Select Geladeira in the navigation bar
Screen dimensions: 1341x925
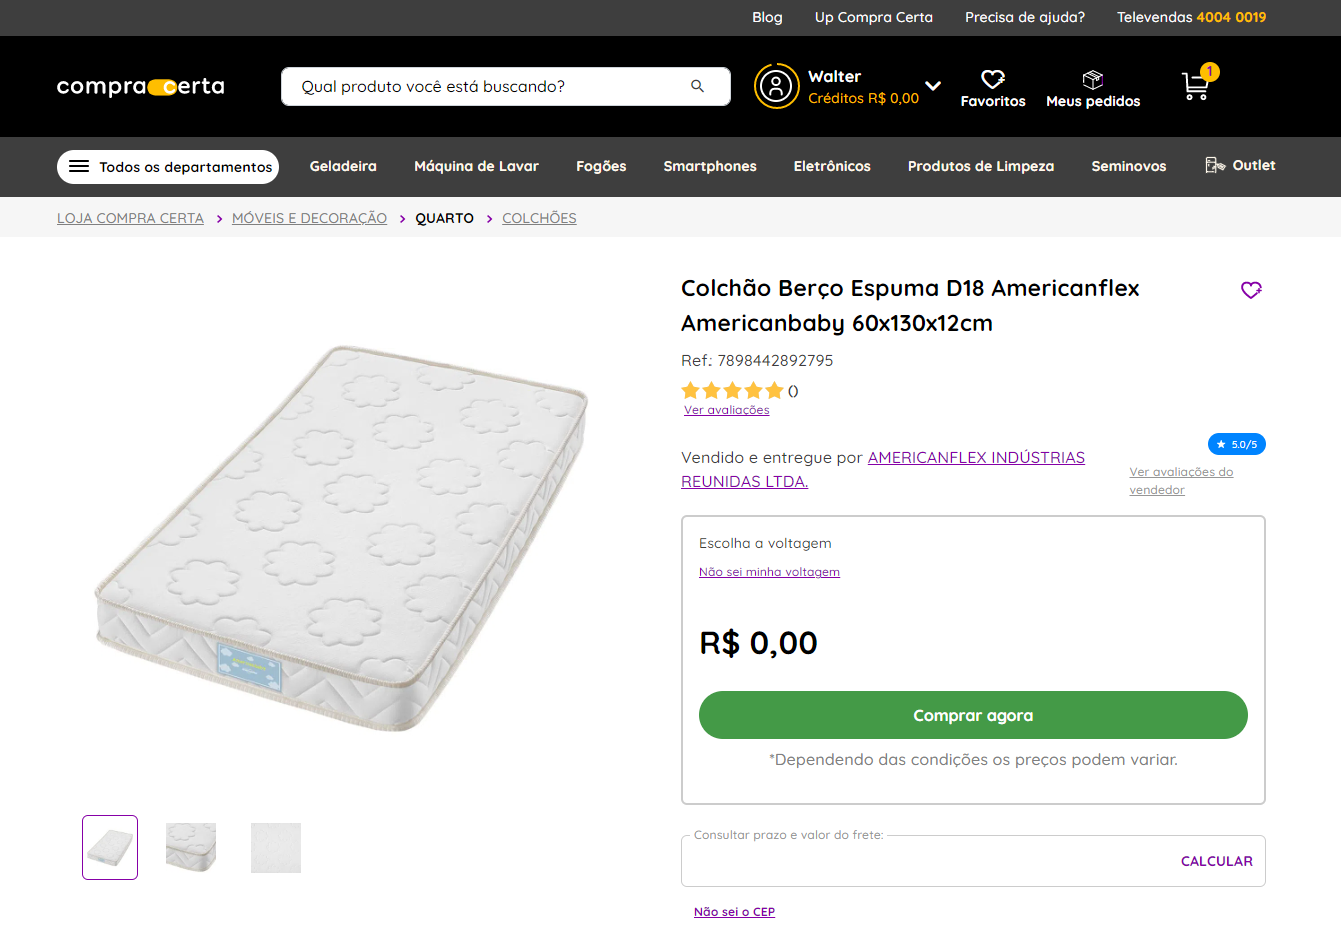[343, 166]
